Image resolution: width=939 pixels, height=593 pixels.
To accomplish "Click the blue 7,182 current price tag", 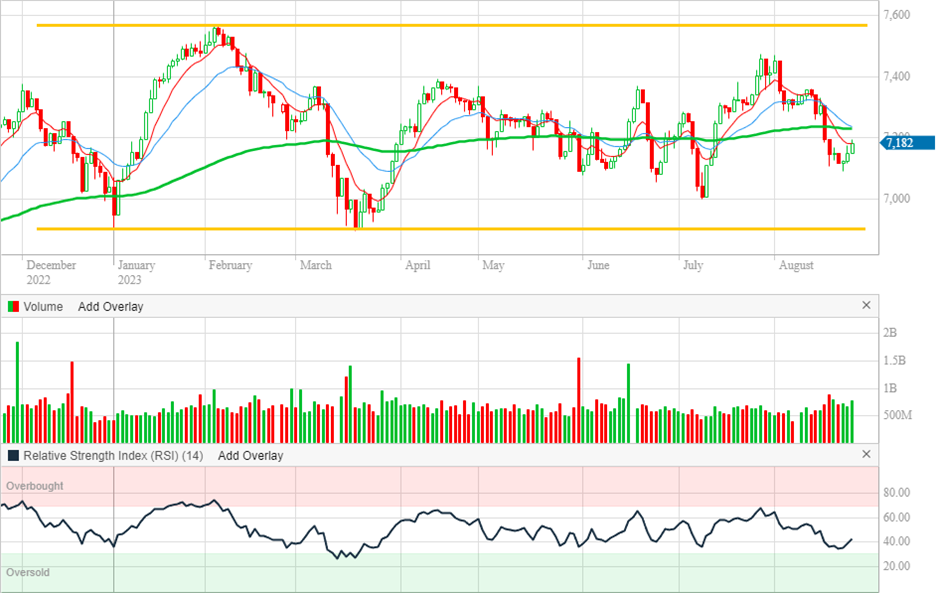I will click(x=906, y=144).
